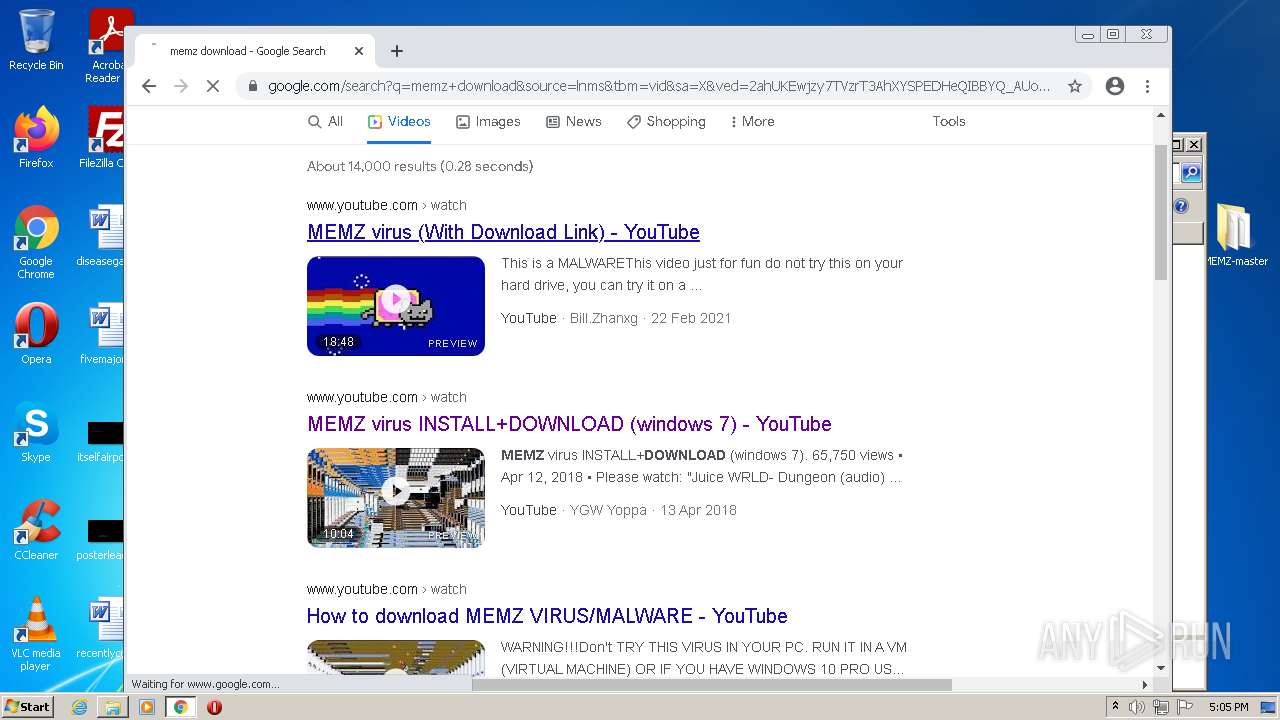Image resolution: width=1280 pixels, height=720 pixels.
Task: Open Internet Explorer from the taskbar
Action: tap(79, 707)
